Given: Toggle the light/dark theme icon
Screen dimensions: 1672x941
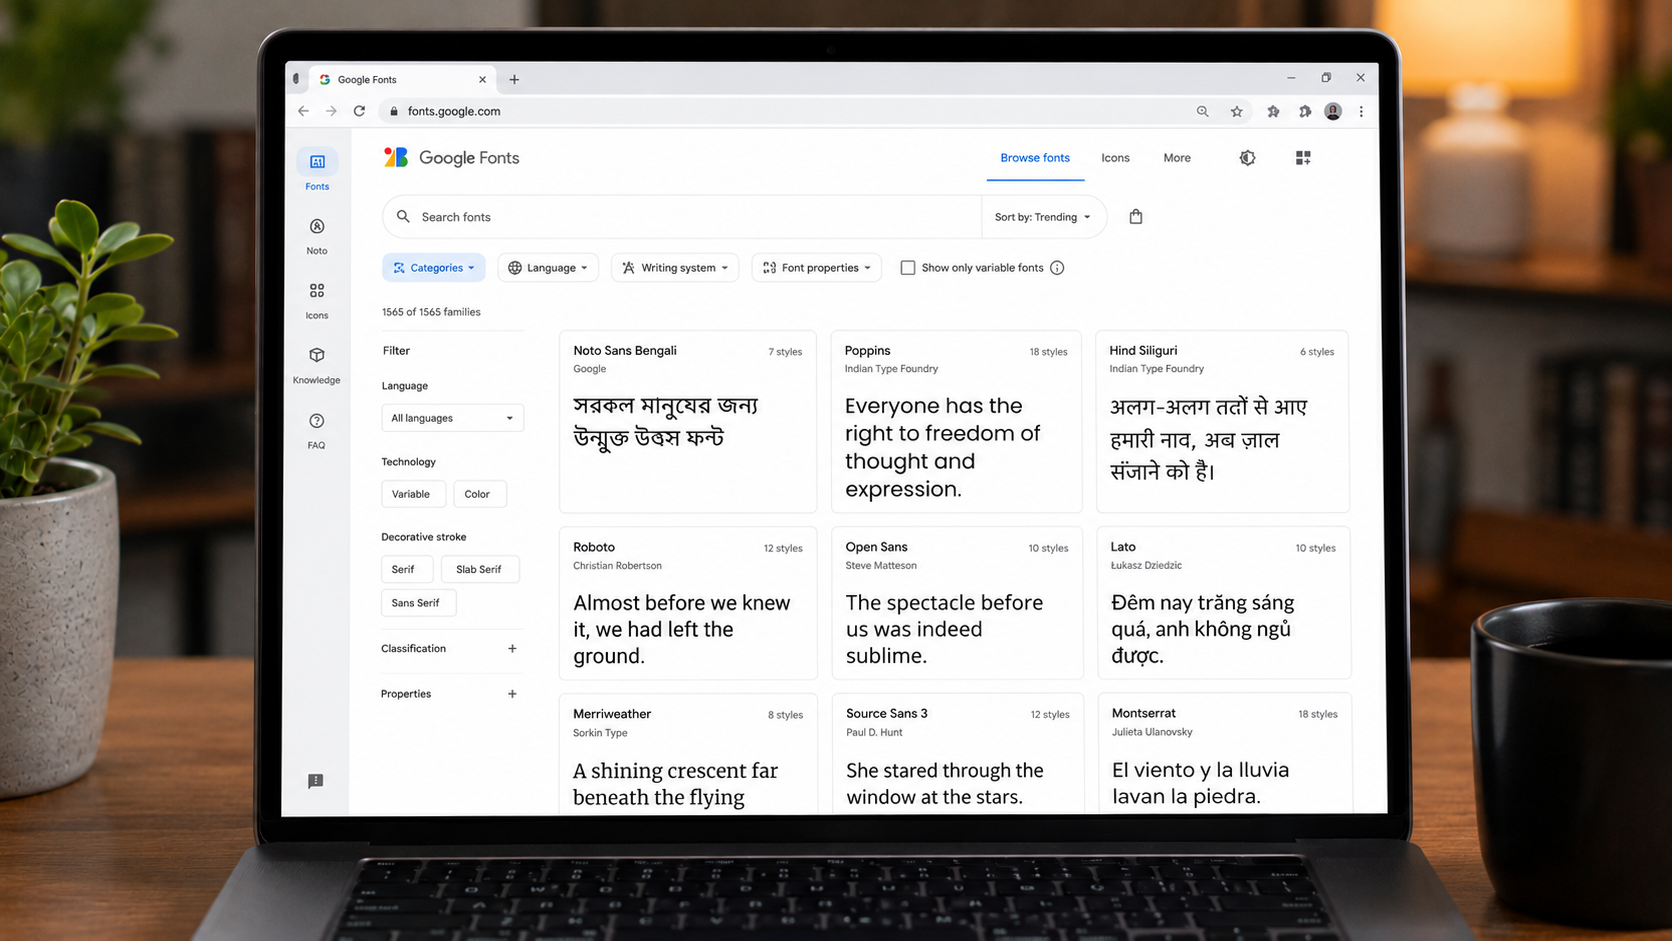Looking at the screenshot, I should click(1247, 158).
